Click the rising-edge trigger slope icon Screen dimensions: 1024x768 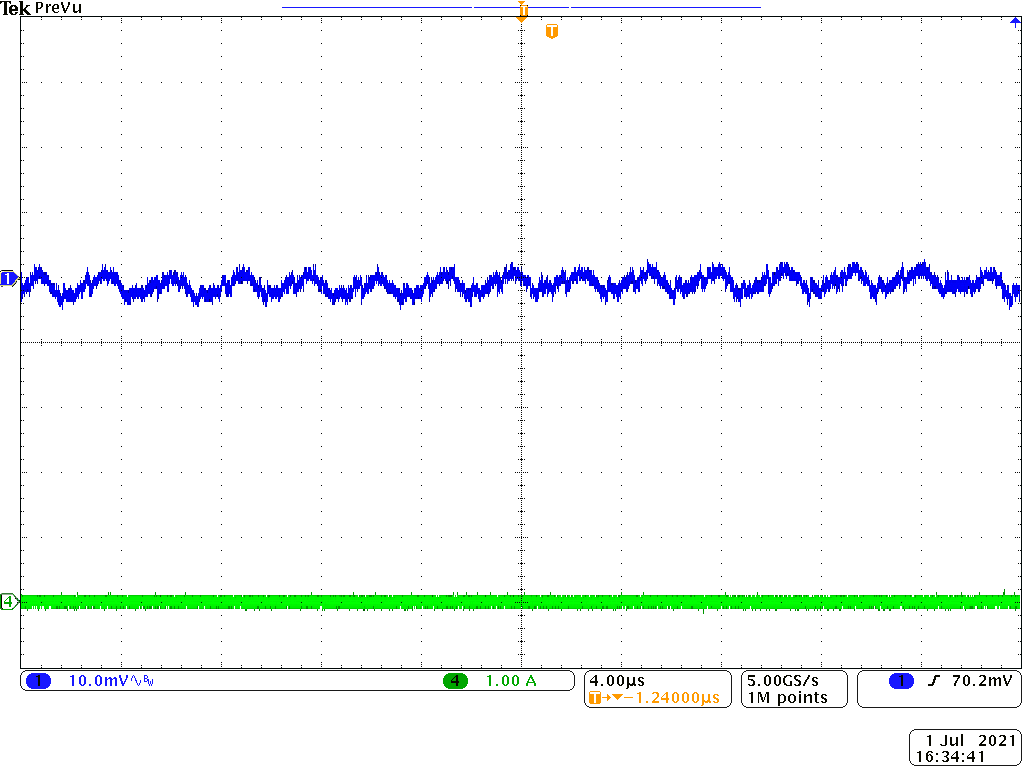pos(936,681)
